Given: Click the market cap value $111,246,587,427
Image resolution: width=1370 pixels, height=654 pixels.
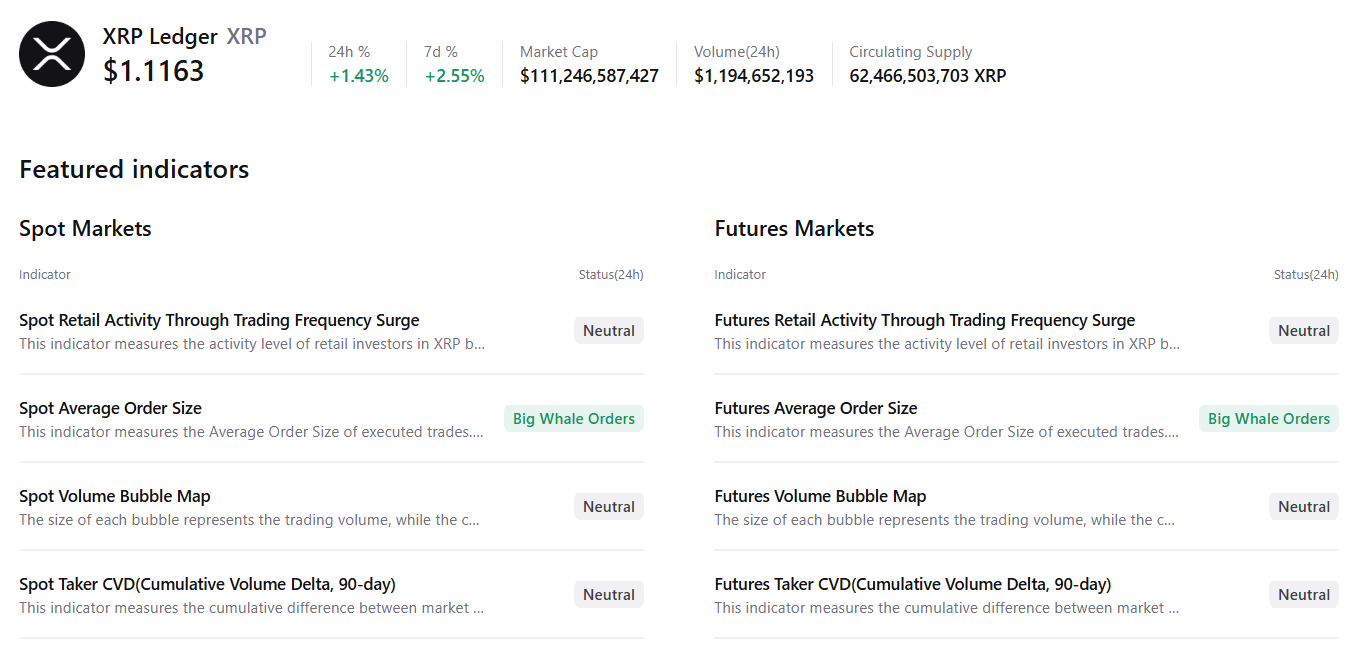Looking at the screenshot, I should pyautogui.click(x=589, y=76).
